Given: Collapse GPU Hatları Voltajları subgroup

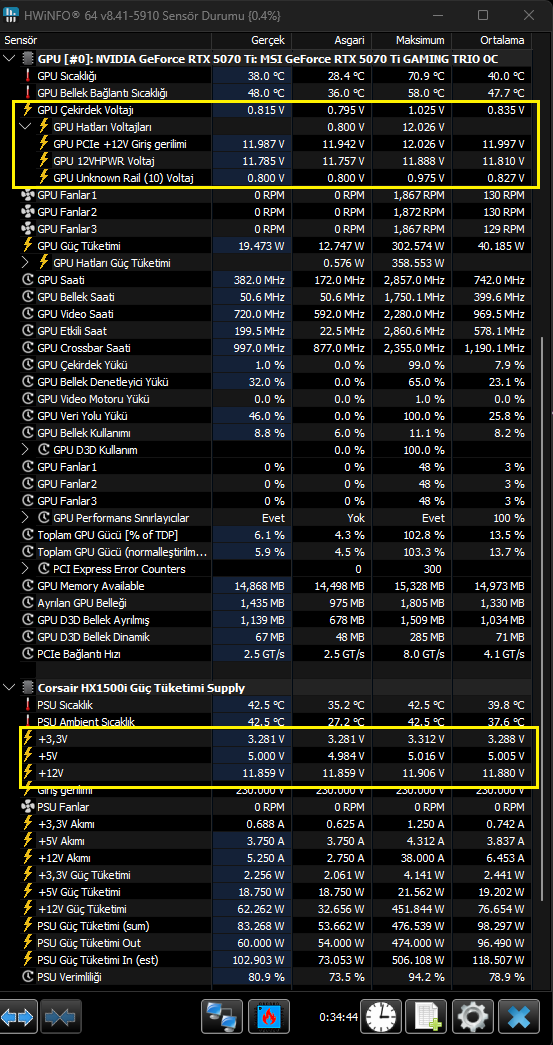Looking at the screenshot, I should [x=25, y=127].
